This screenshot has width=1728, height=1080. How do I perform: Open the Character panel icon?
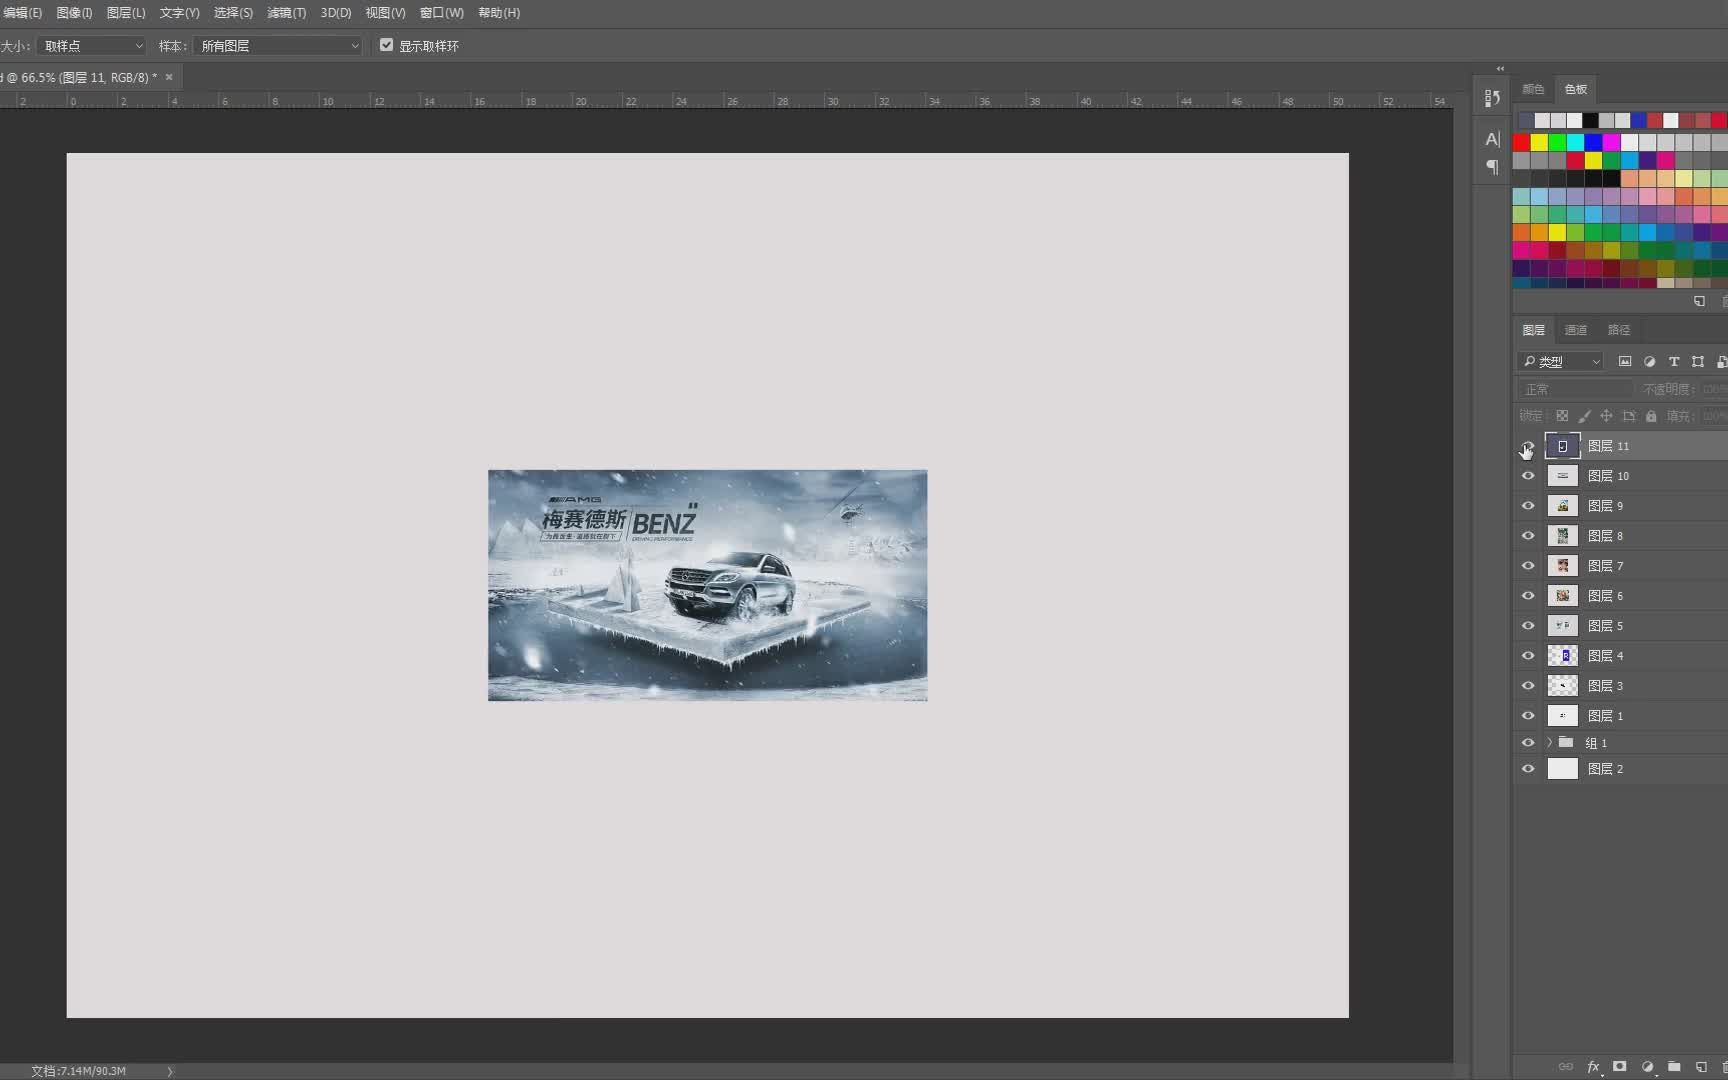(1492, 139)
